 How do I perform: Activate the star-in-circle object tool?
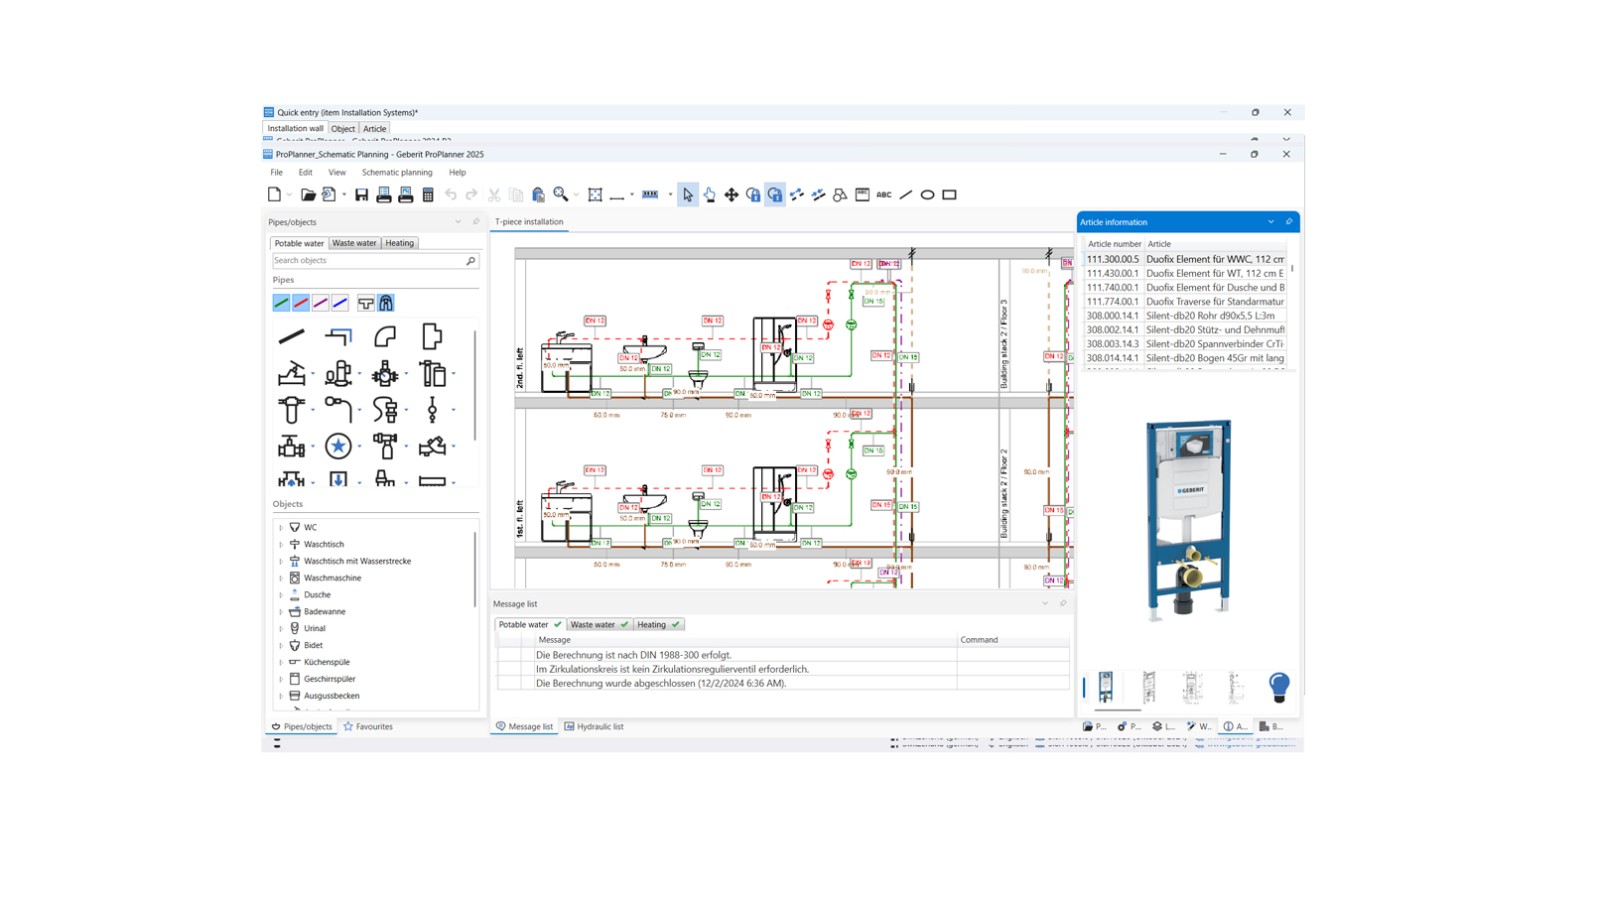337,444
